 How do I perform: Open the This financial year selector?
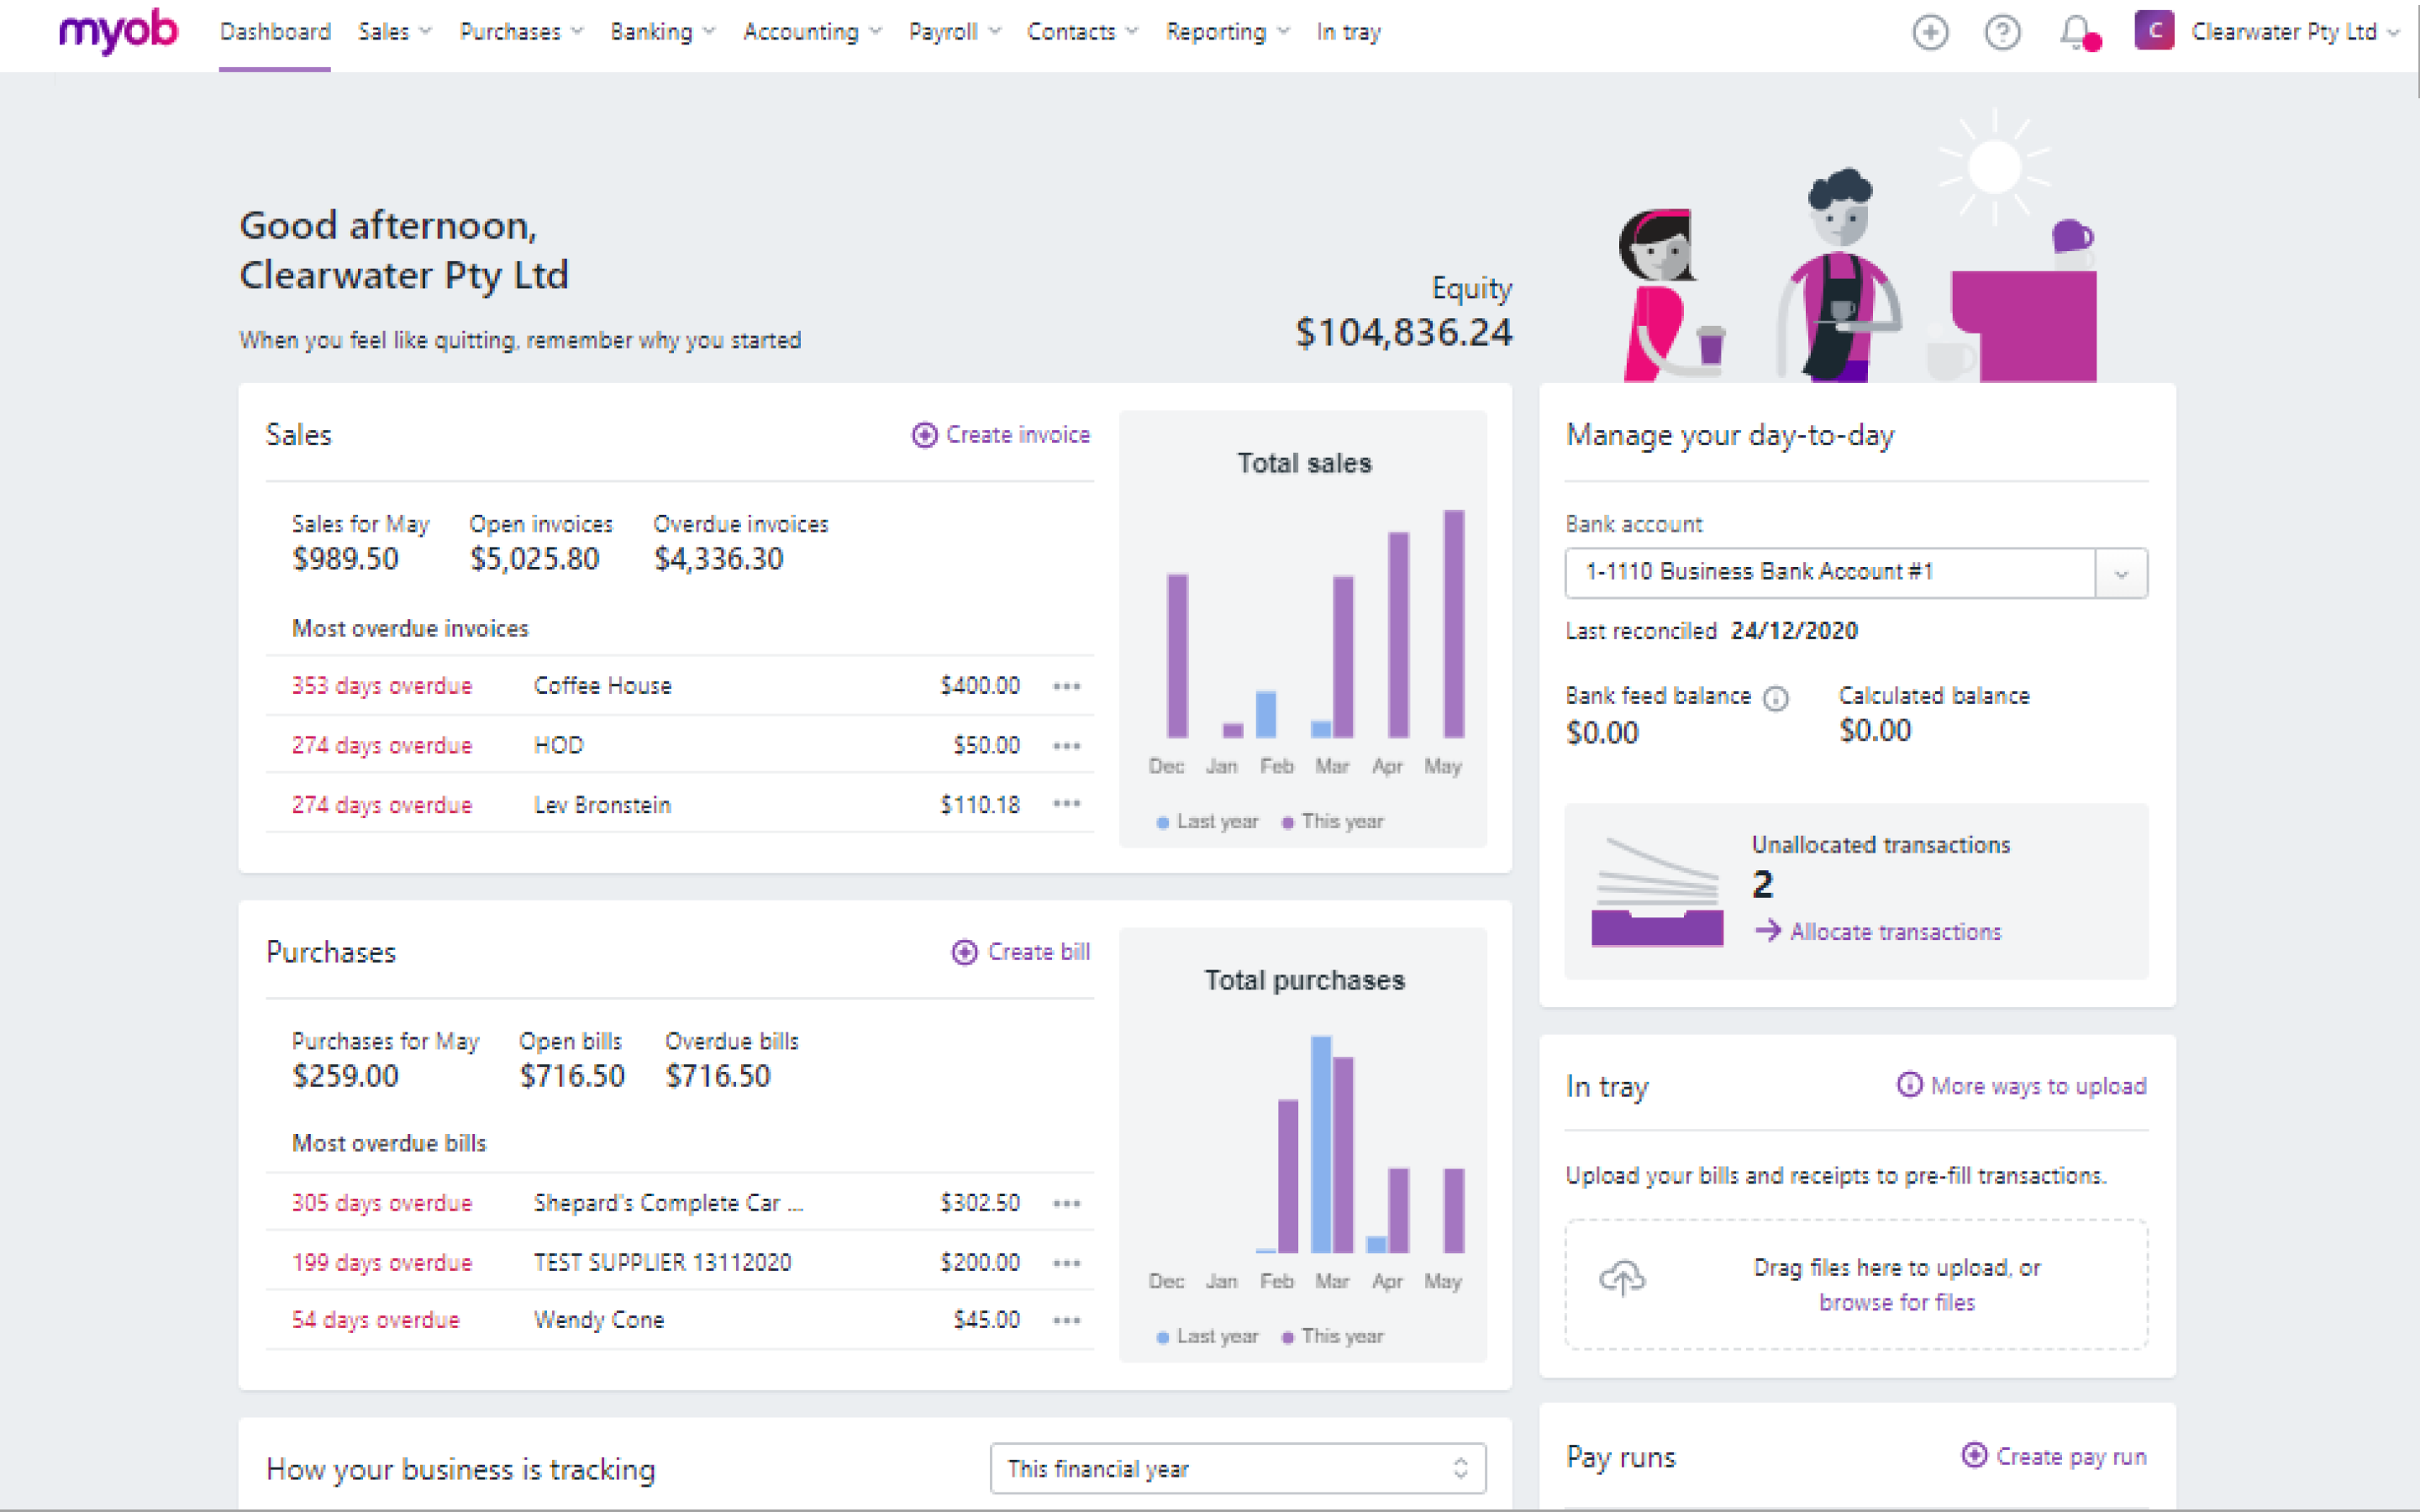click(1238, 1468)
